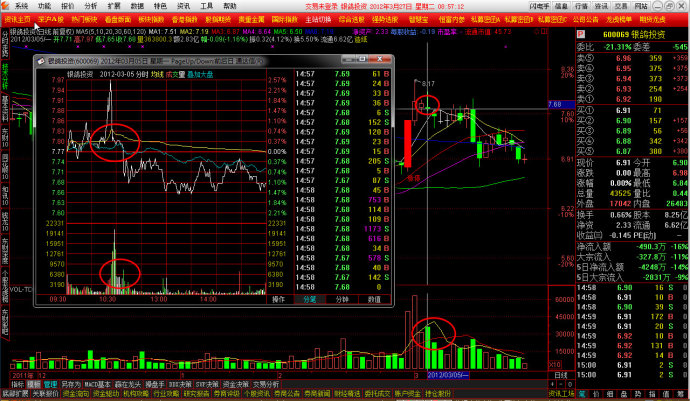This screenshot has height=401, width=690.
Task: Click the red P icon beside 600069
Action: point(581,34)
